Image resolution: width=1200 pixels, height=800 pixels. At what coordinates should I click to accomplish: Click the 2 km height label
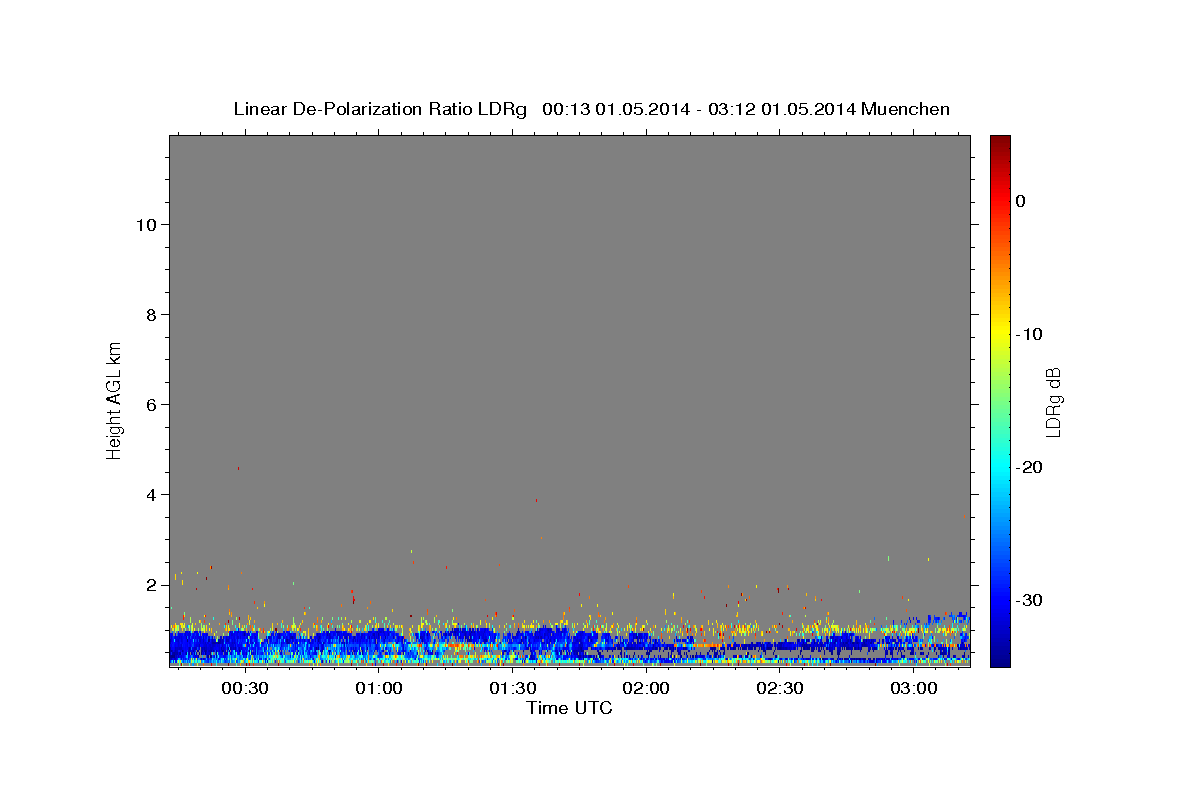pyautogui.click(x=150, y=584)
